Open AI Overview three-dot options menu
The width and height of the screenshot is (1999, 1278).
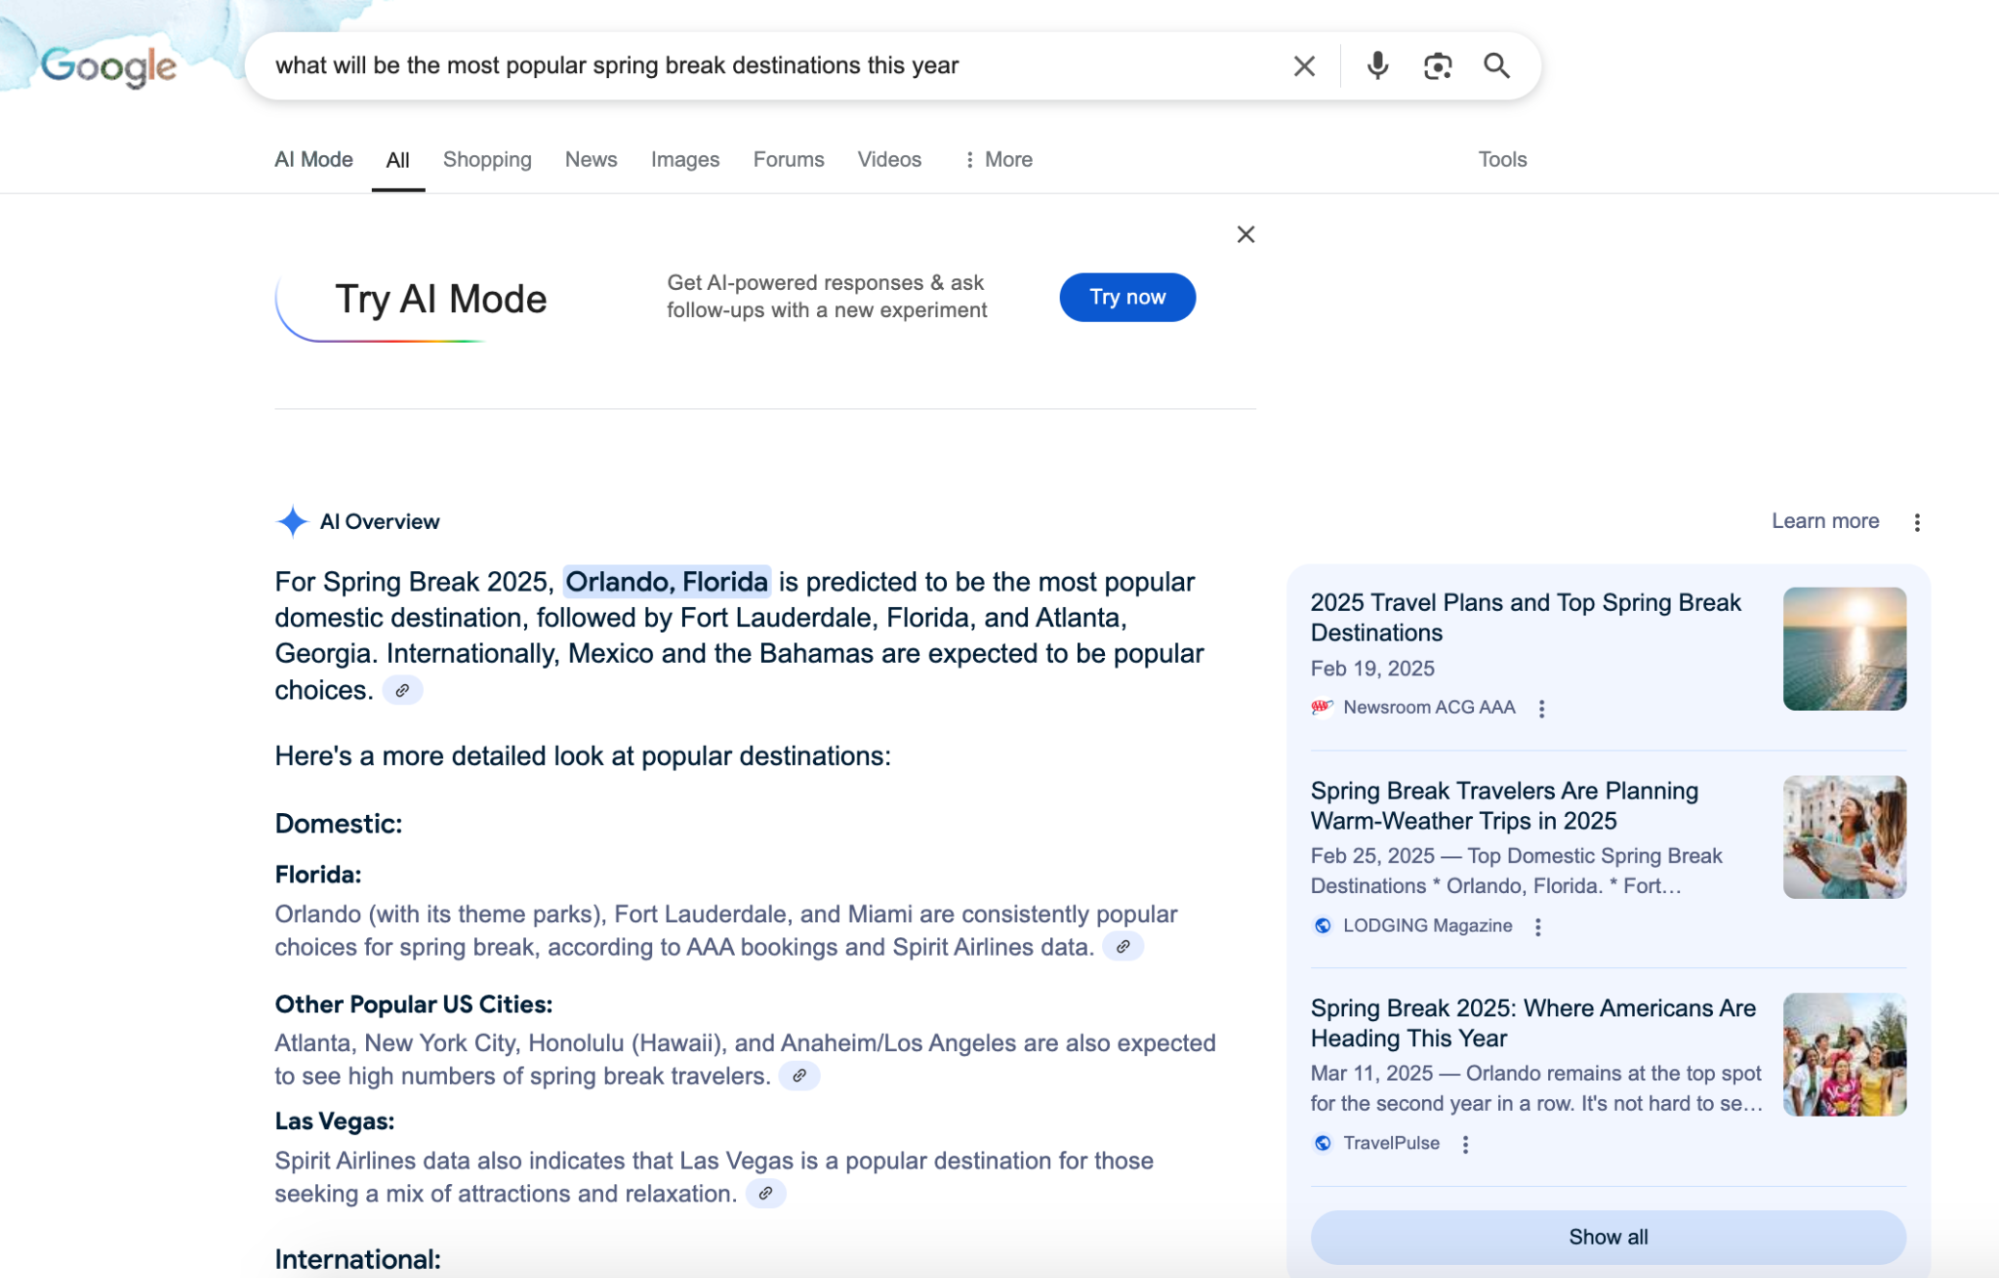click(1917, 522)
